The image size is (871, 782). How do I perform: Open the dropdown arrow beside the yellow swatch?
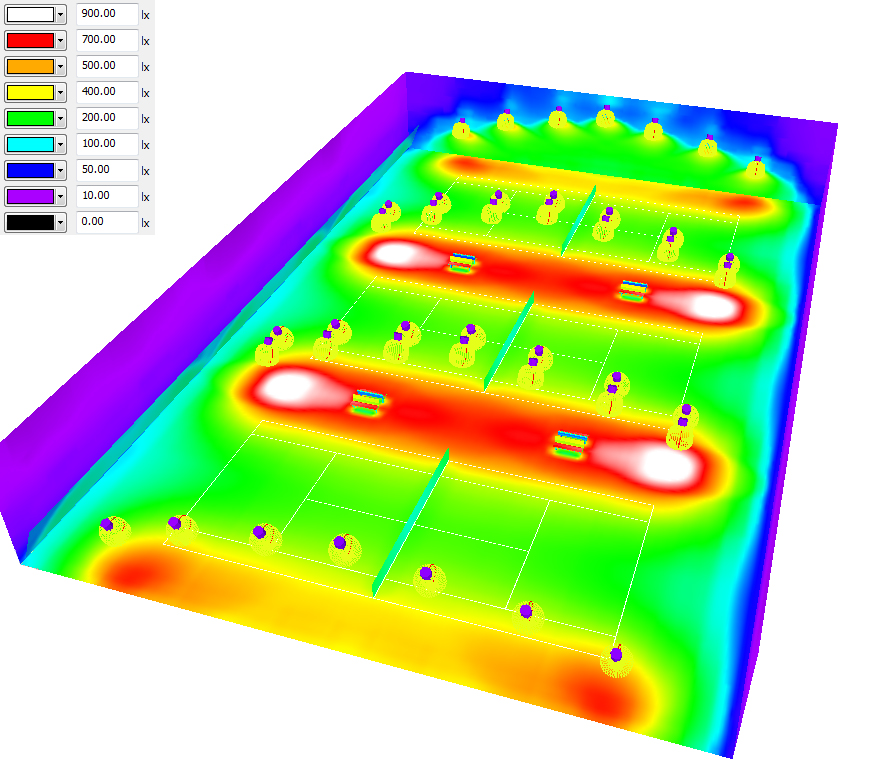pyautogui.click(x=61, y=92)
